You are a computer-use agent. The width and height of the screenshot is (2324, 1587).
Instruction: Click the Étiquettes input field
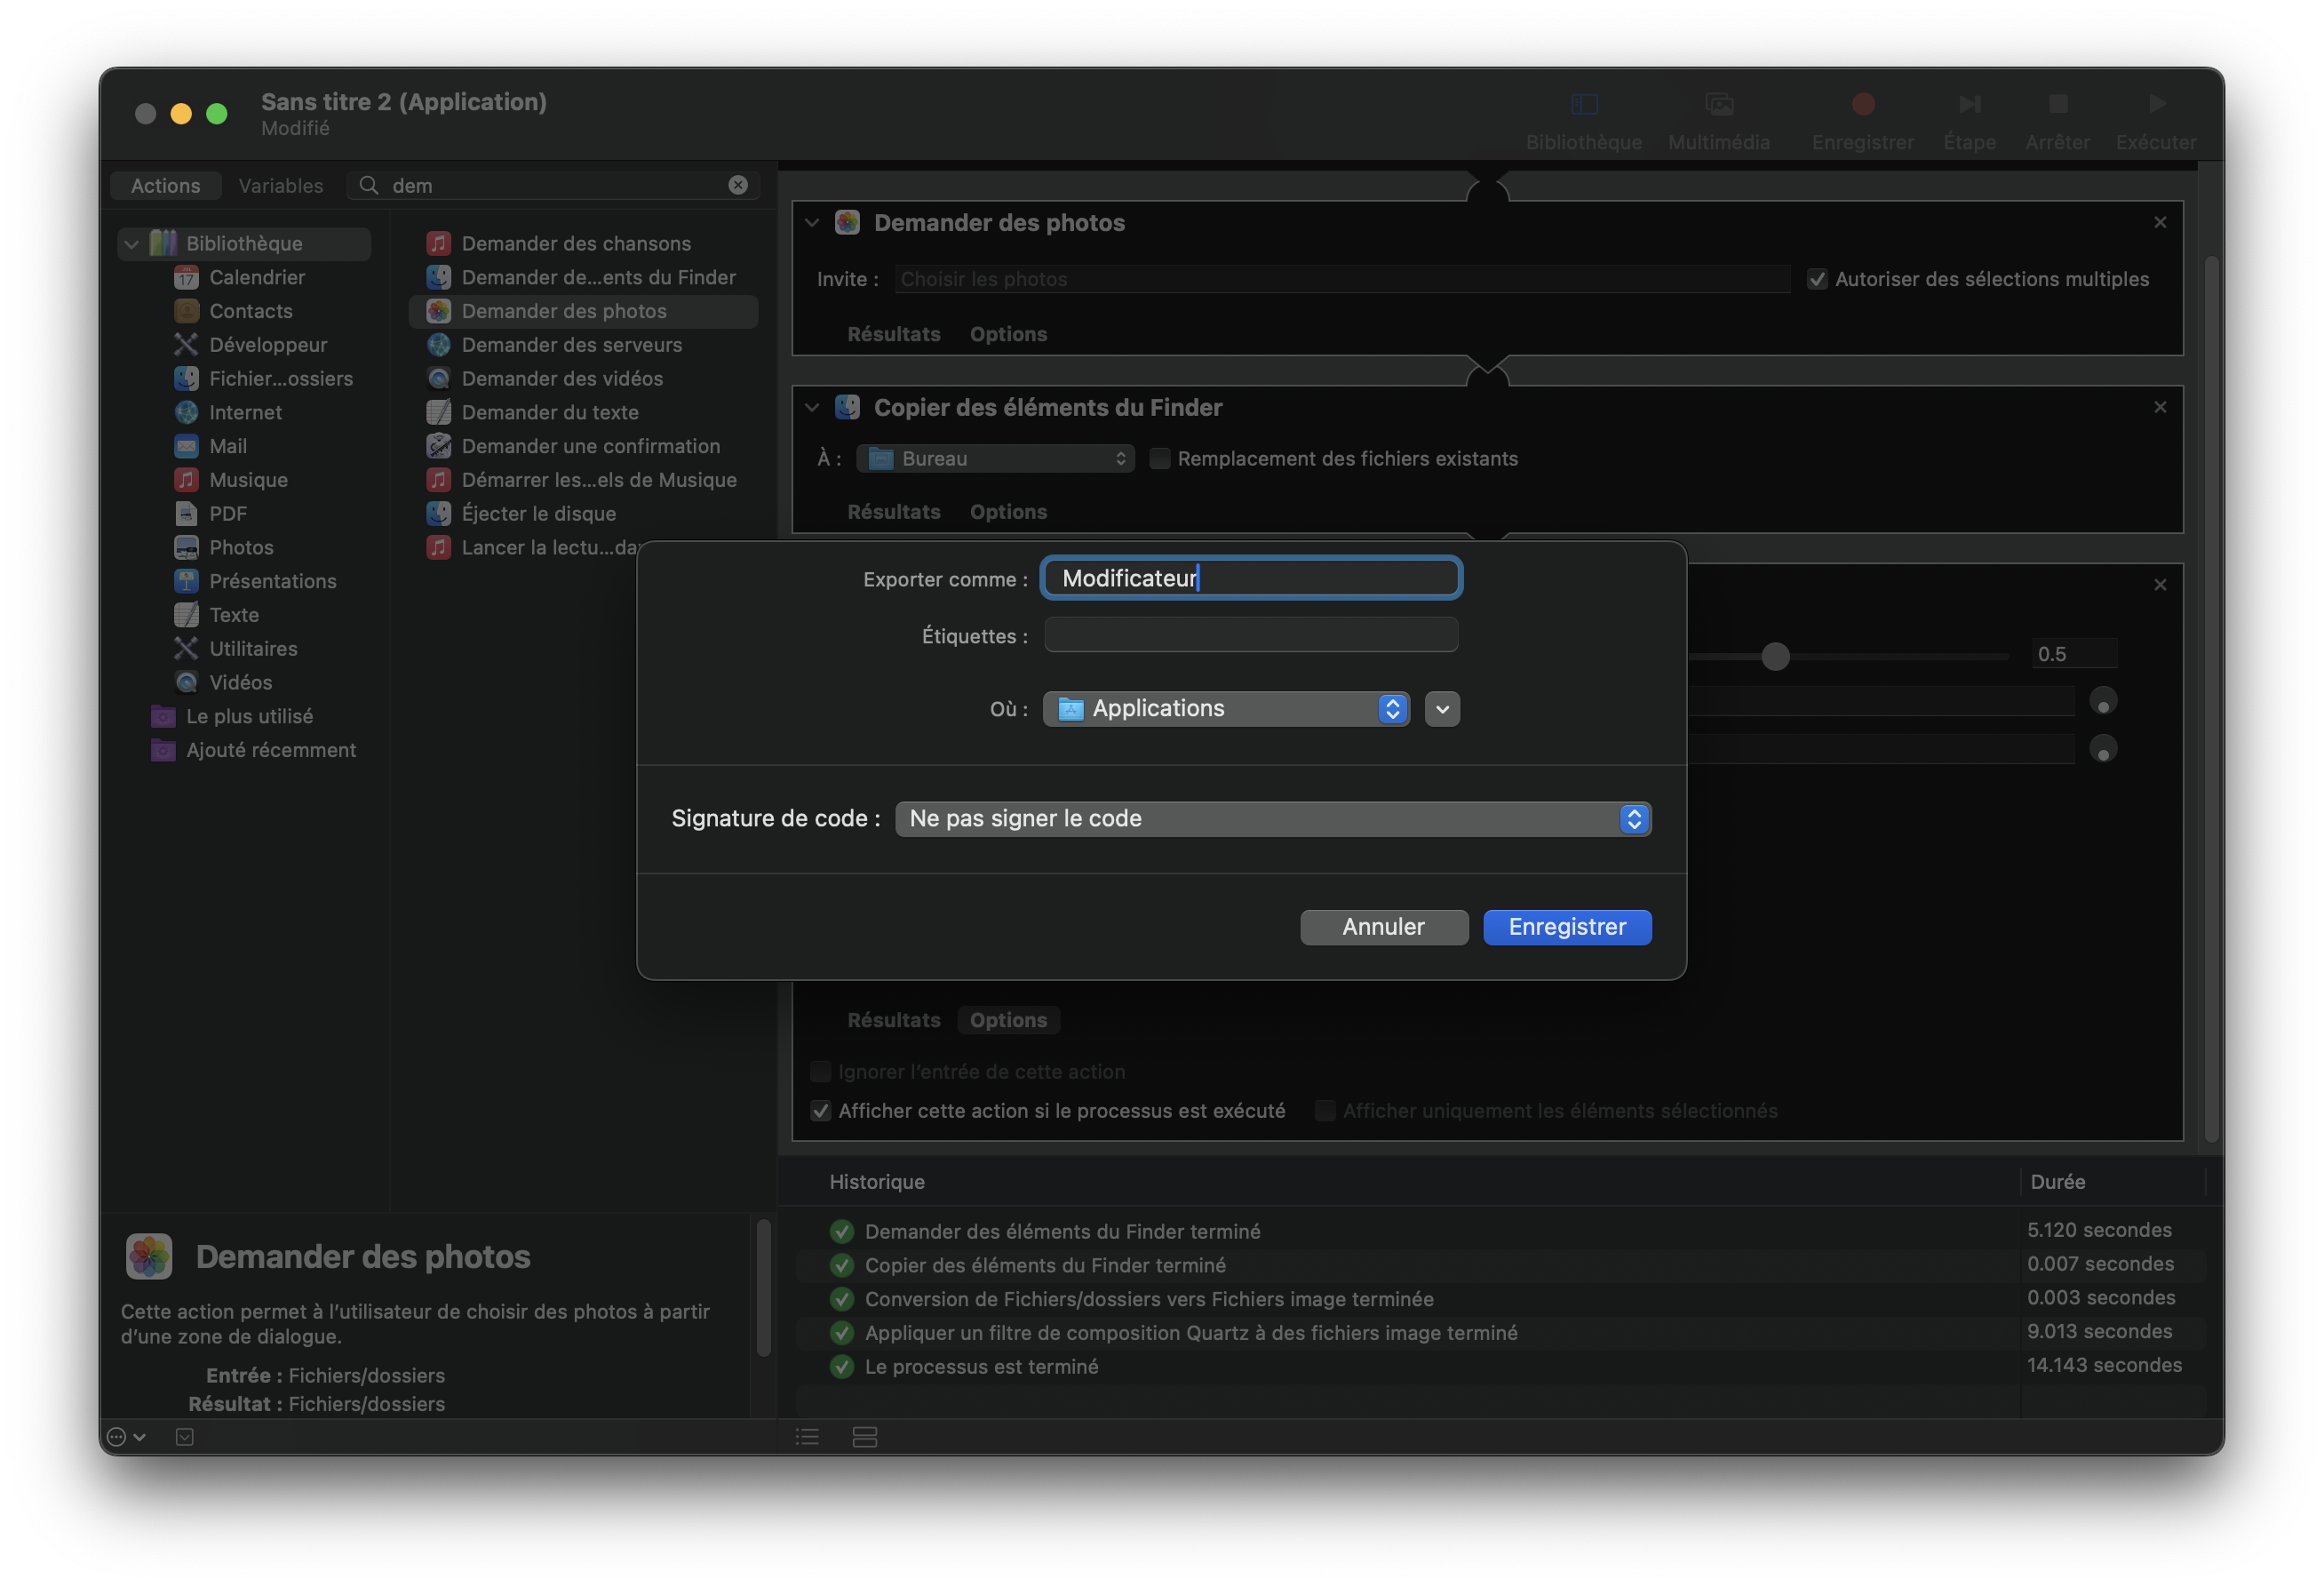pyautogui.click(x=1250, y=635)
